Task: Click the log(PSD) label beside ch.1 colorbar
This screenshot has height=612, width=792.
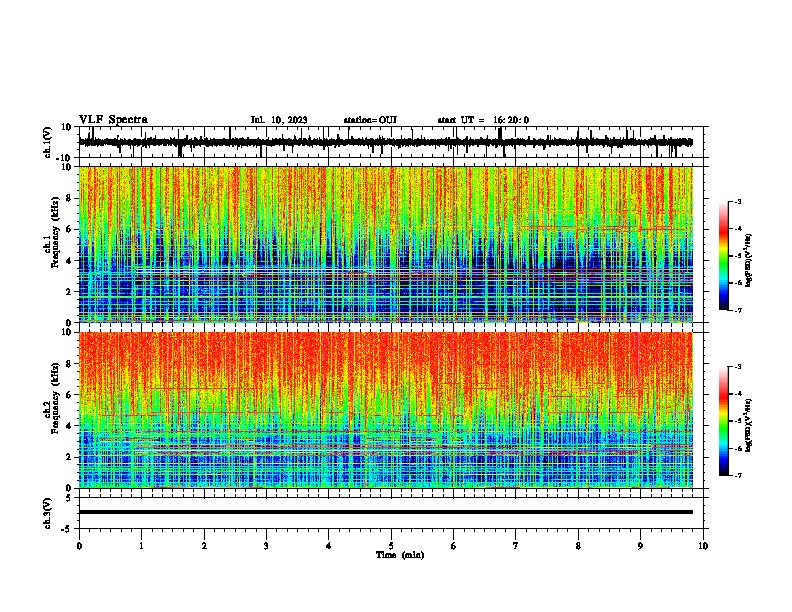Action: pyautogui.click(x=749, y=261)
